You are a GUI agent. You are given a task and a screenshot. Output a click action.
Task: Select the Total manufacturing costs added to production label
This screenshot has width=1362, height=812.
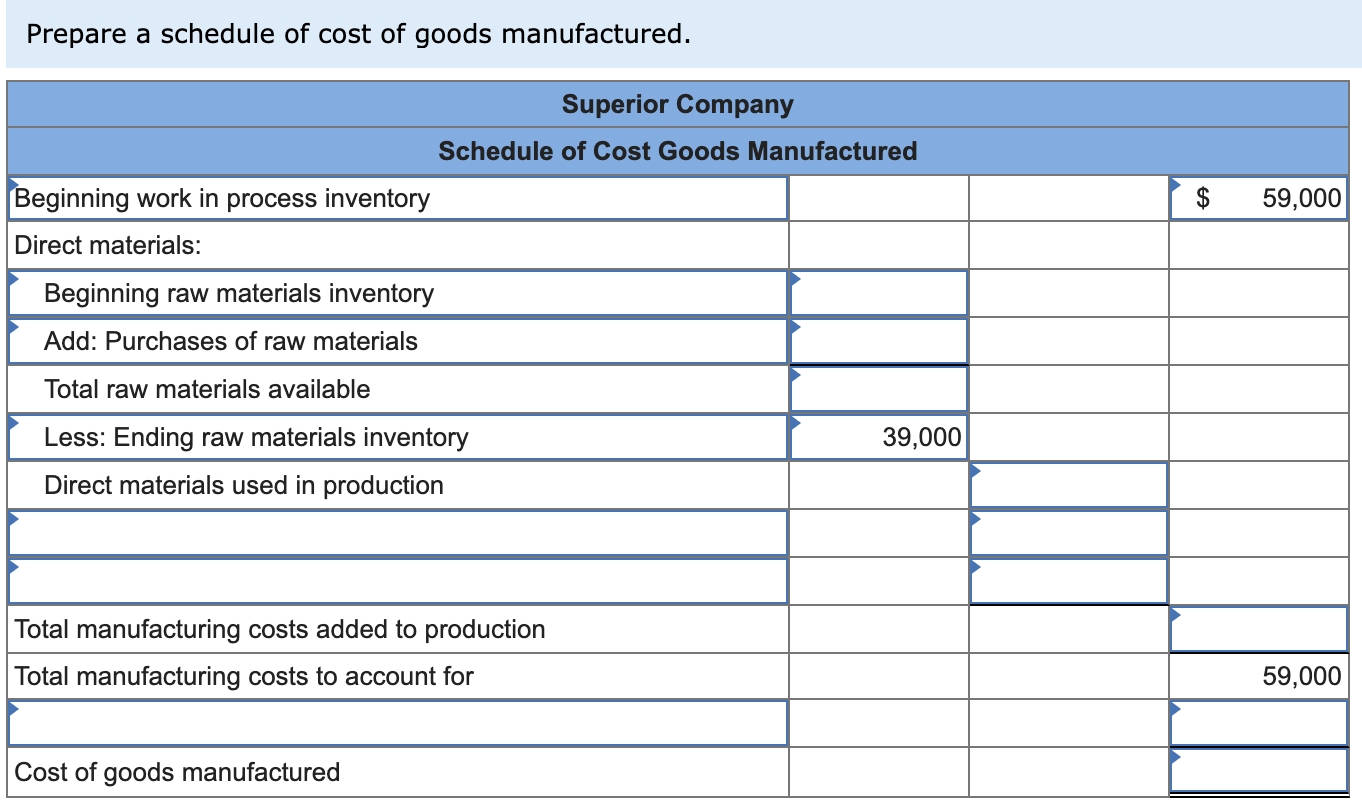(280, 629)
